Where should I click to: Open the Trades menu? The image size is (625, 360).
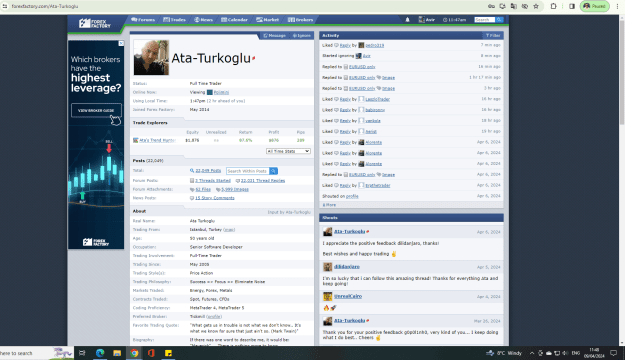click(x=175, y=20)
